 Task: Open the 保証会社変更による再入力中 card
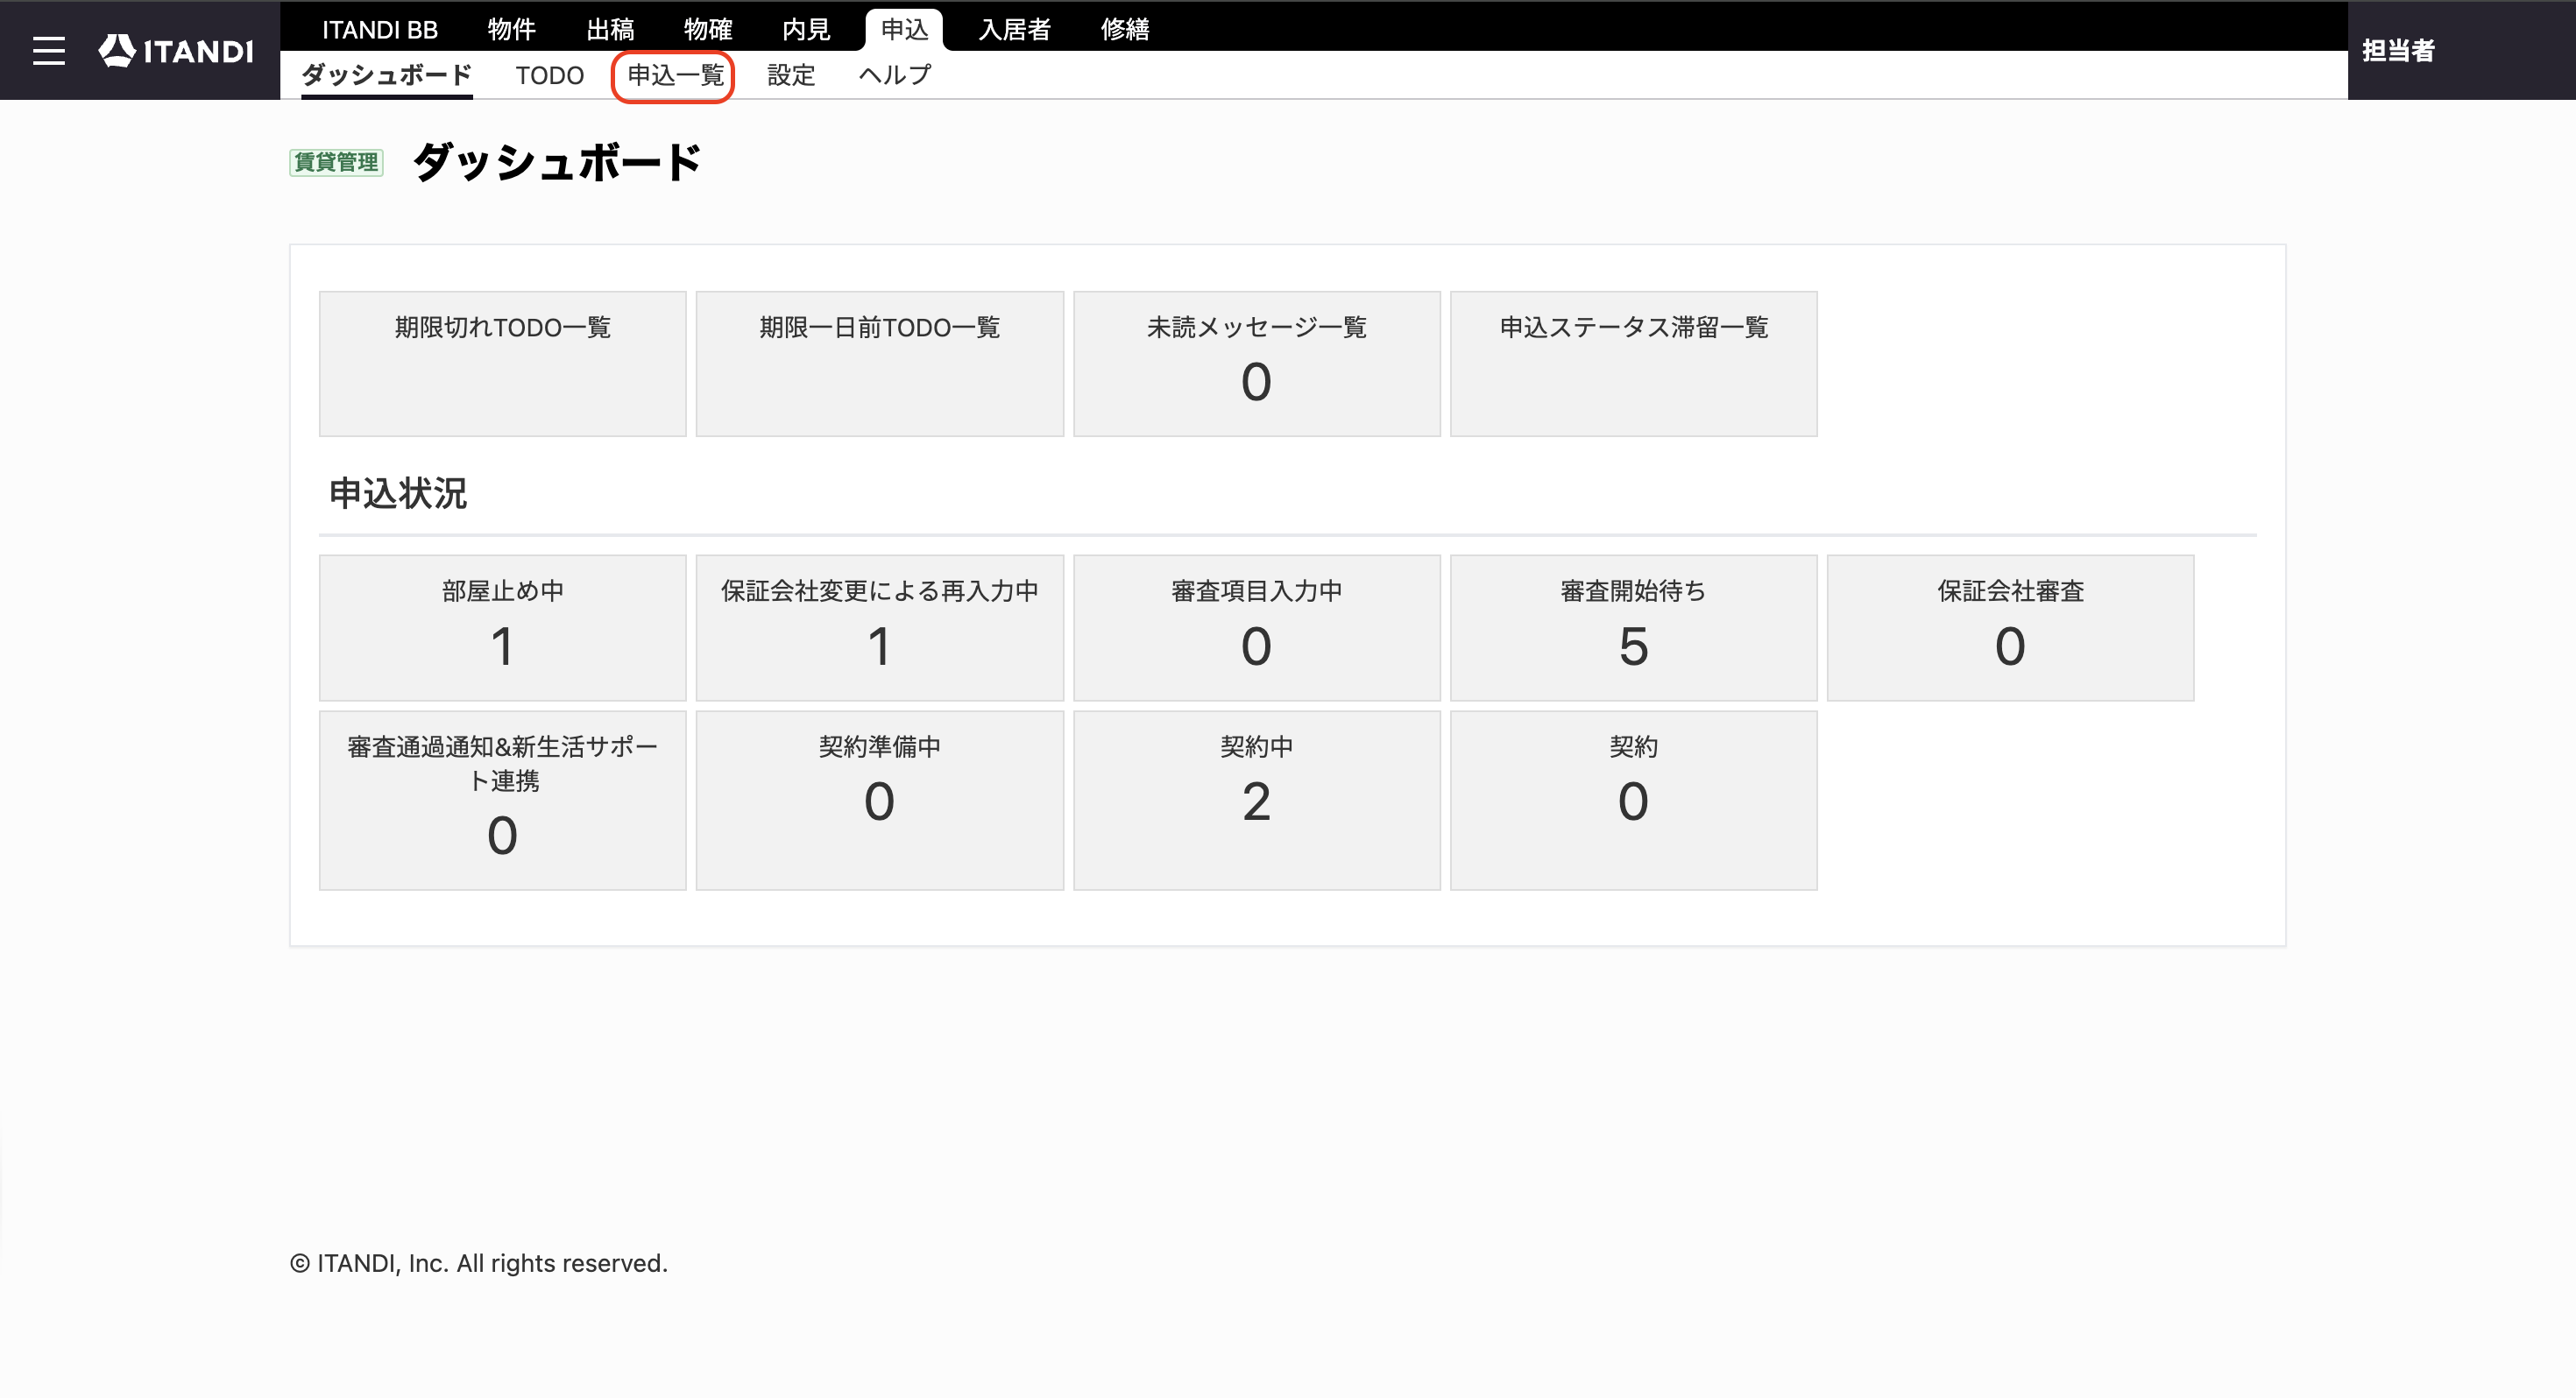pos(879,628)
